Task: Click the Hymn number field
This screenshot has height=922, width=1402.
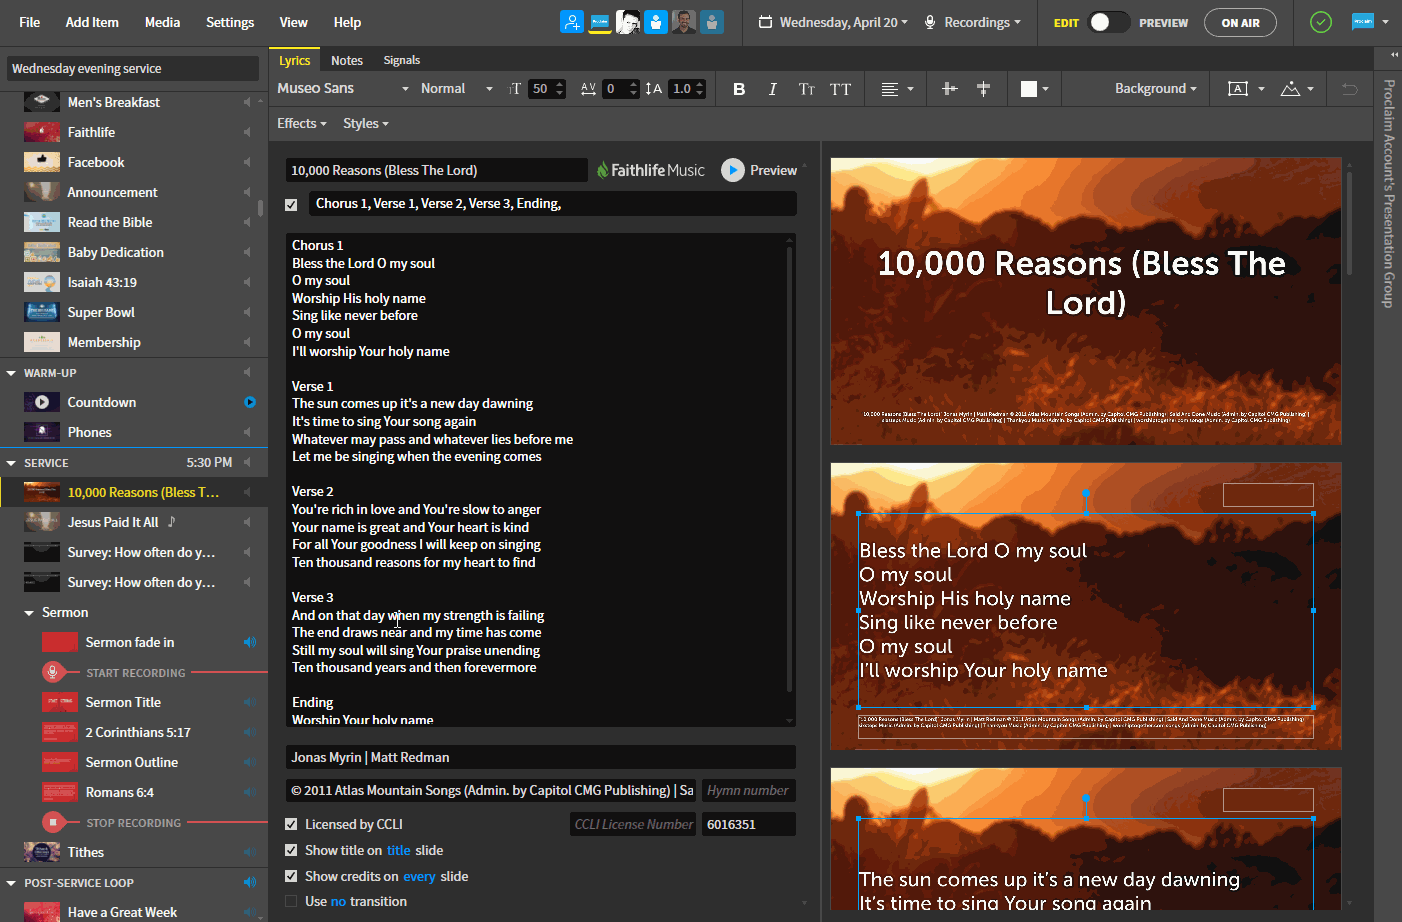Action: pos(748,790)
